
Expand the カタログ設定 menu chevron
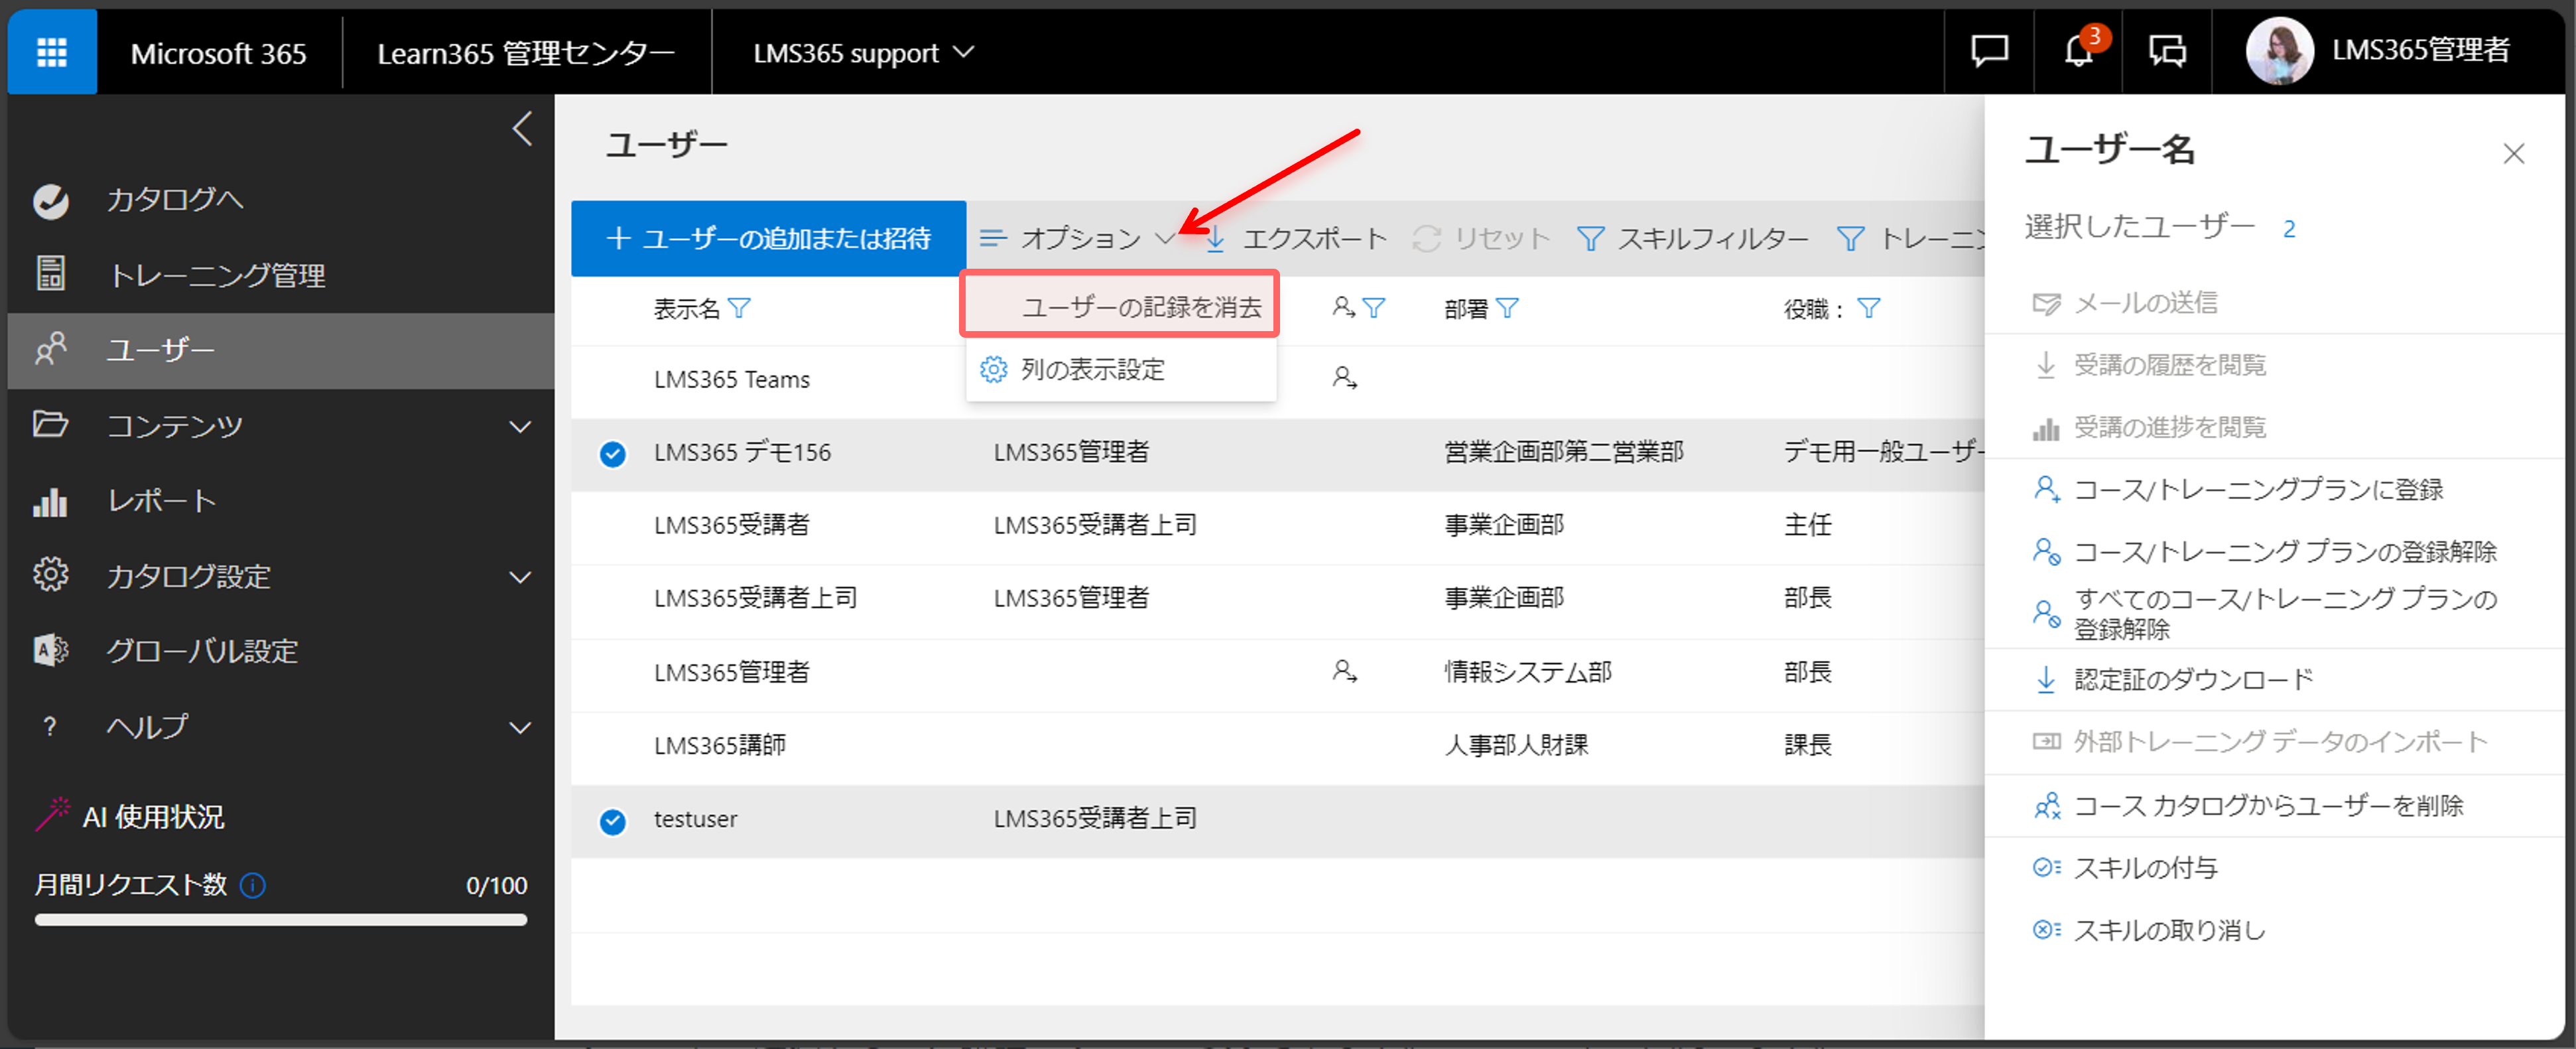pos(520,577)
